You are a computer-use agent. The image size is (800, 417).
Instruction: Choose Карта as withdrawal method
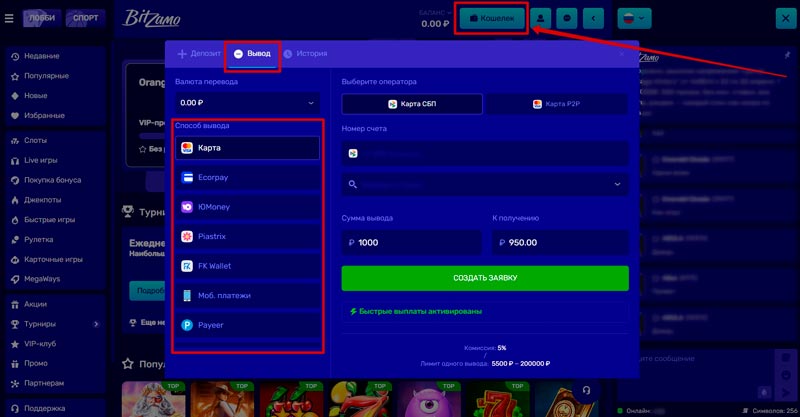(x=246, y=148)
